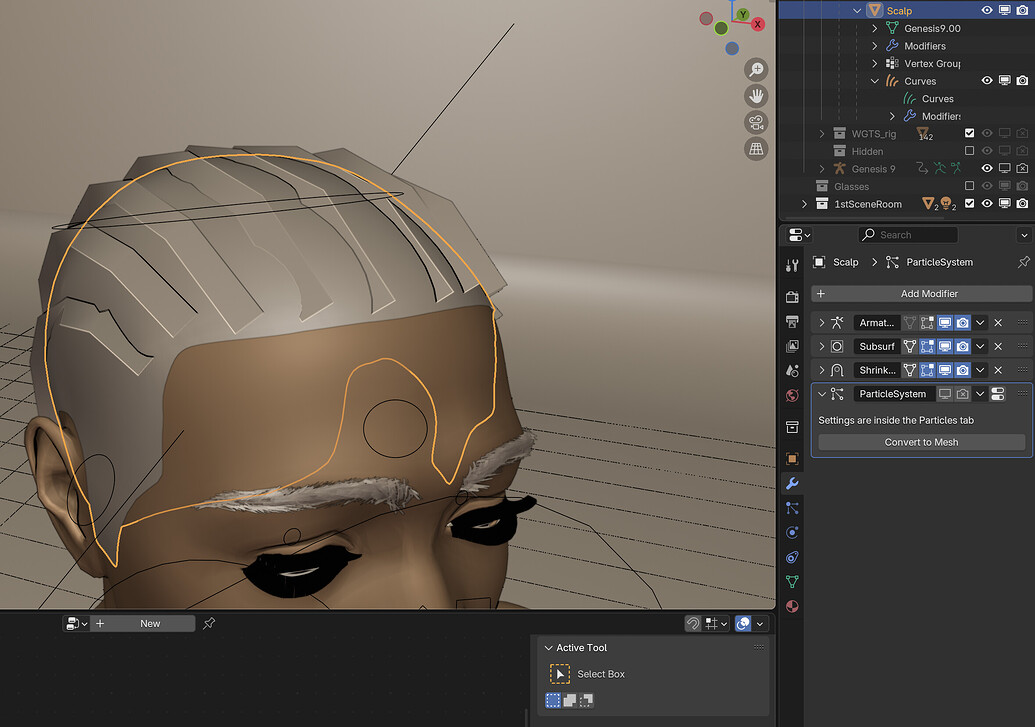Hide Scalp in viewport via eye

987,10
